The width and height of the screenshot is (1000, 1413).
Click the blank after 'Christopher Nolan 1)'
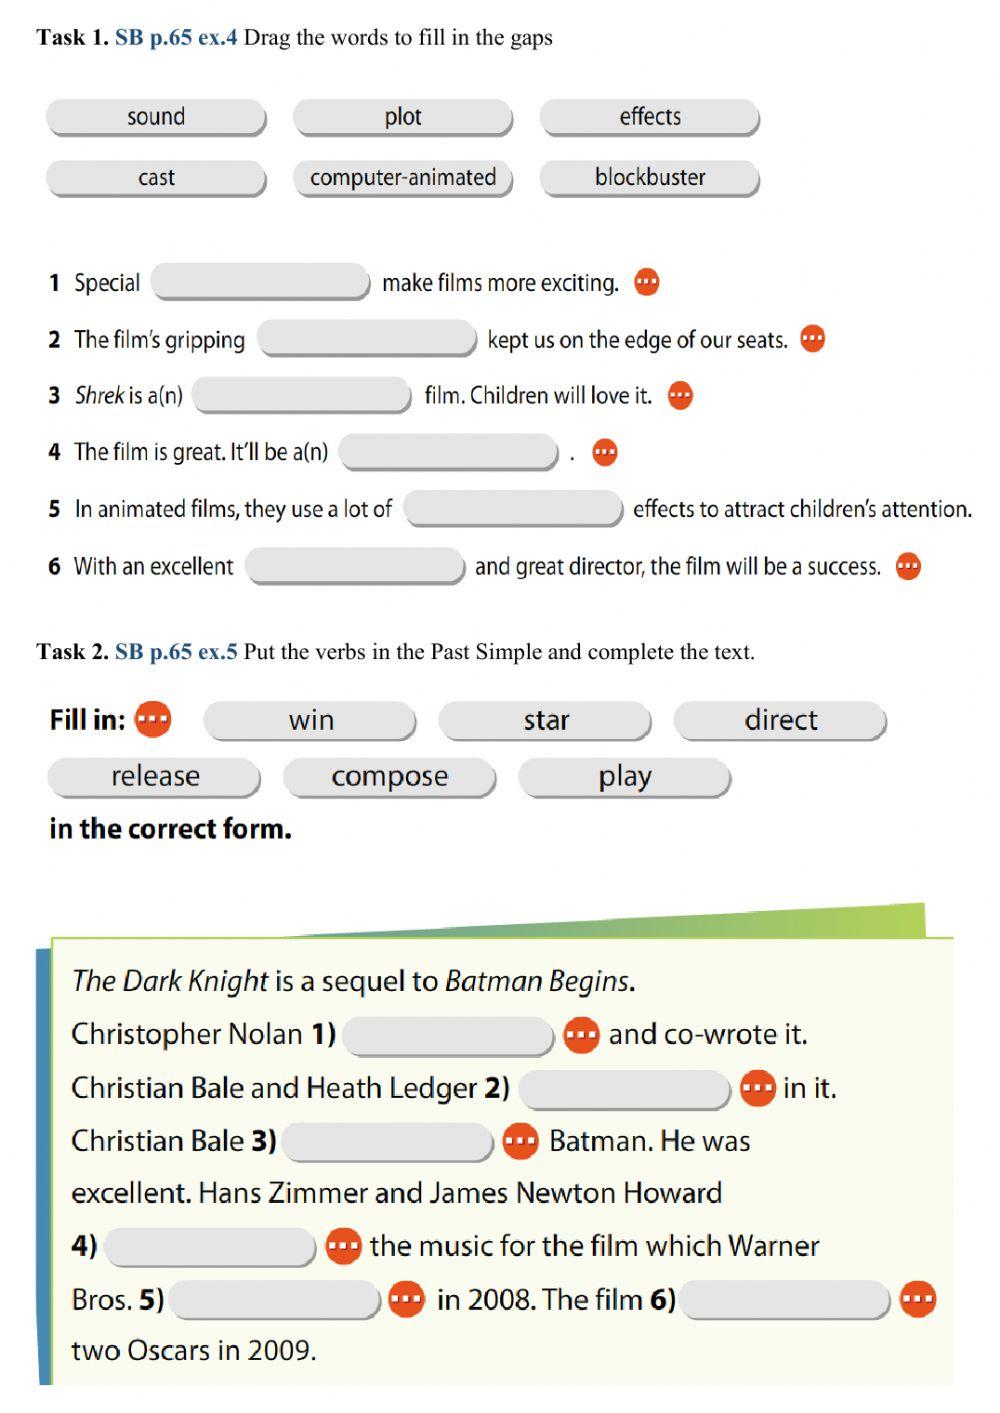[x=448, y=1036]
